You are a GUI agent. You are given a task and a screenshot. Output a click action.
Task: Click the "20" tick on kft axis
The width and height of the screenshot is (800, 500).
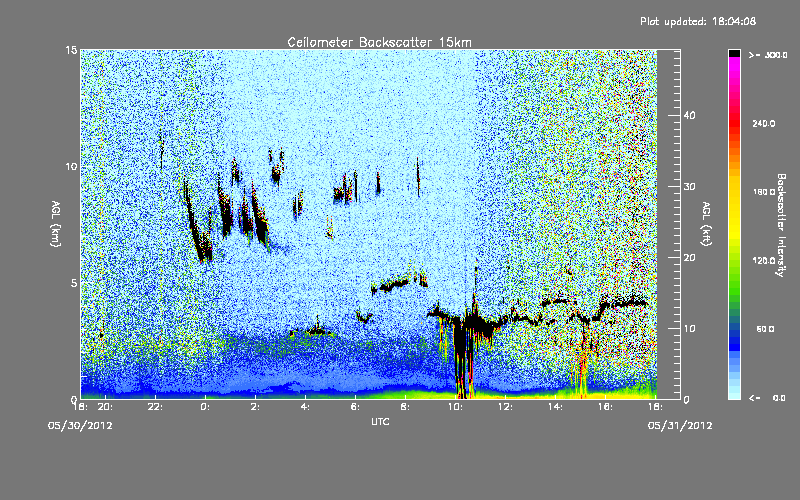coord(689,258)
